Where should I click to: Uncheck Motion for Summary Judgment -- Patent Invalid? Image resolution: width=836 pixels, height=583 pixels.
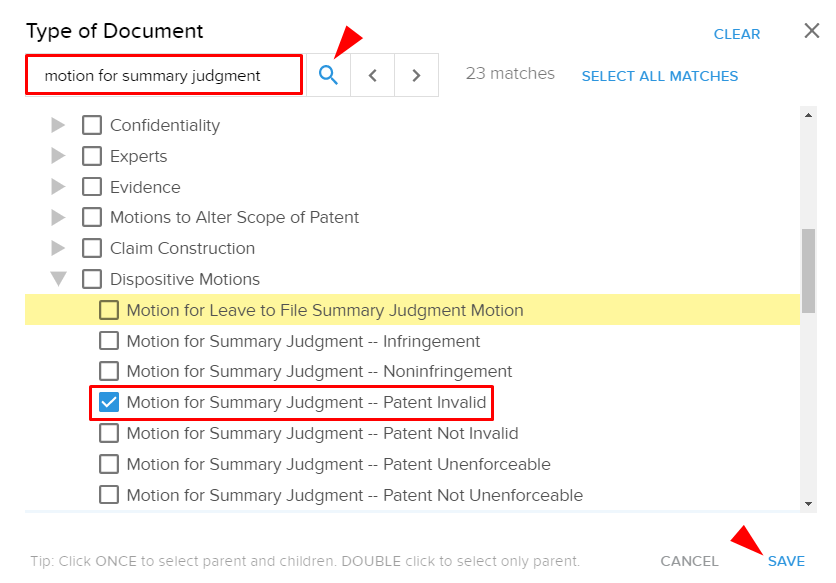coord(109,402)
